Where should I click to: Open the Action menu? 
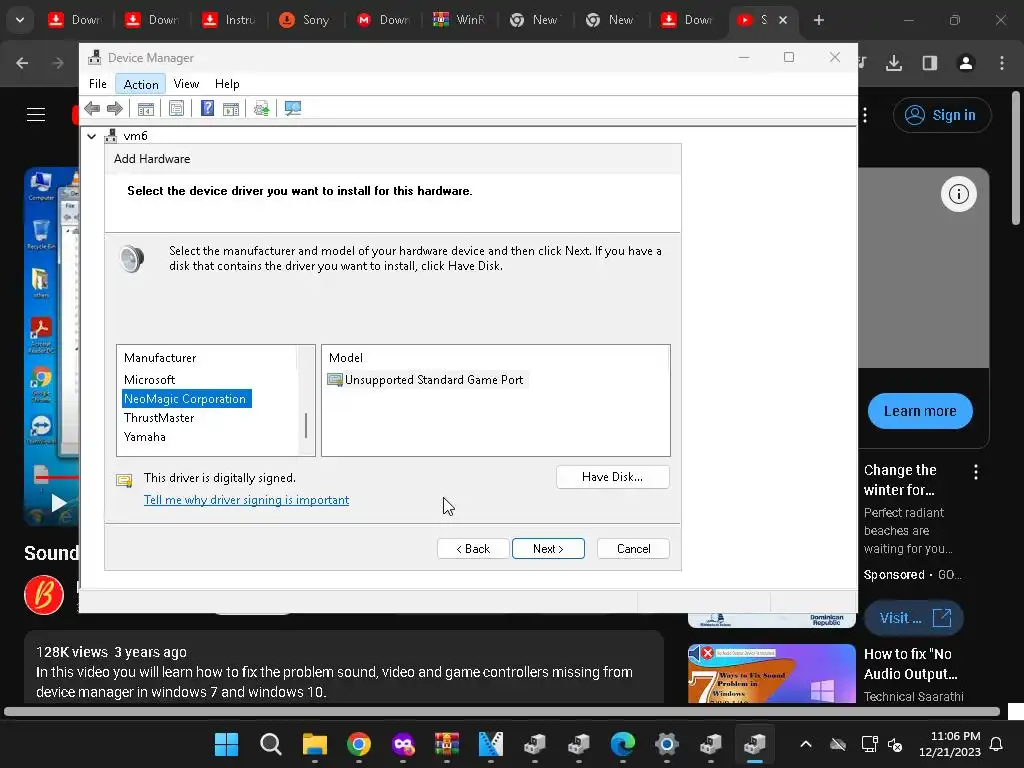pyautogui.click(x=141, y=84)
